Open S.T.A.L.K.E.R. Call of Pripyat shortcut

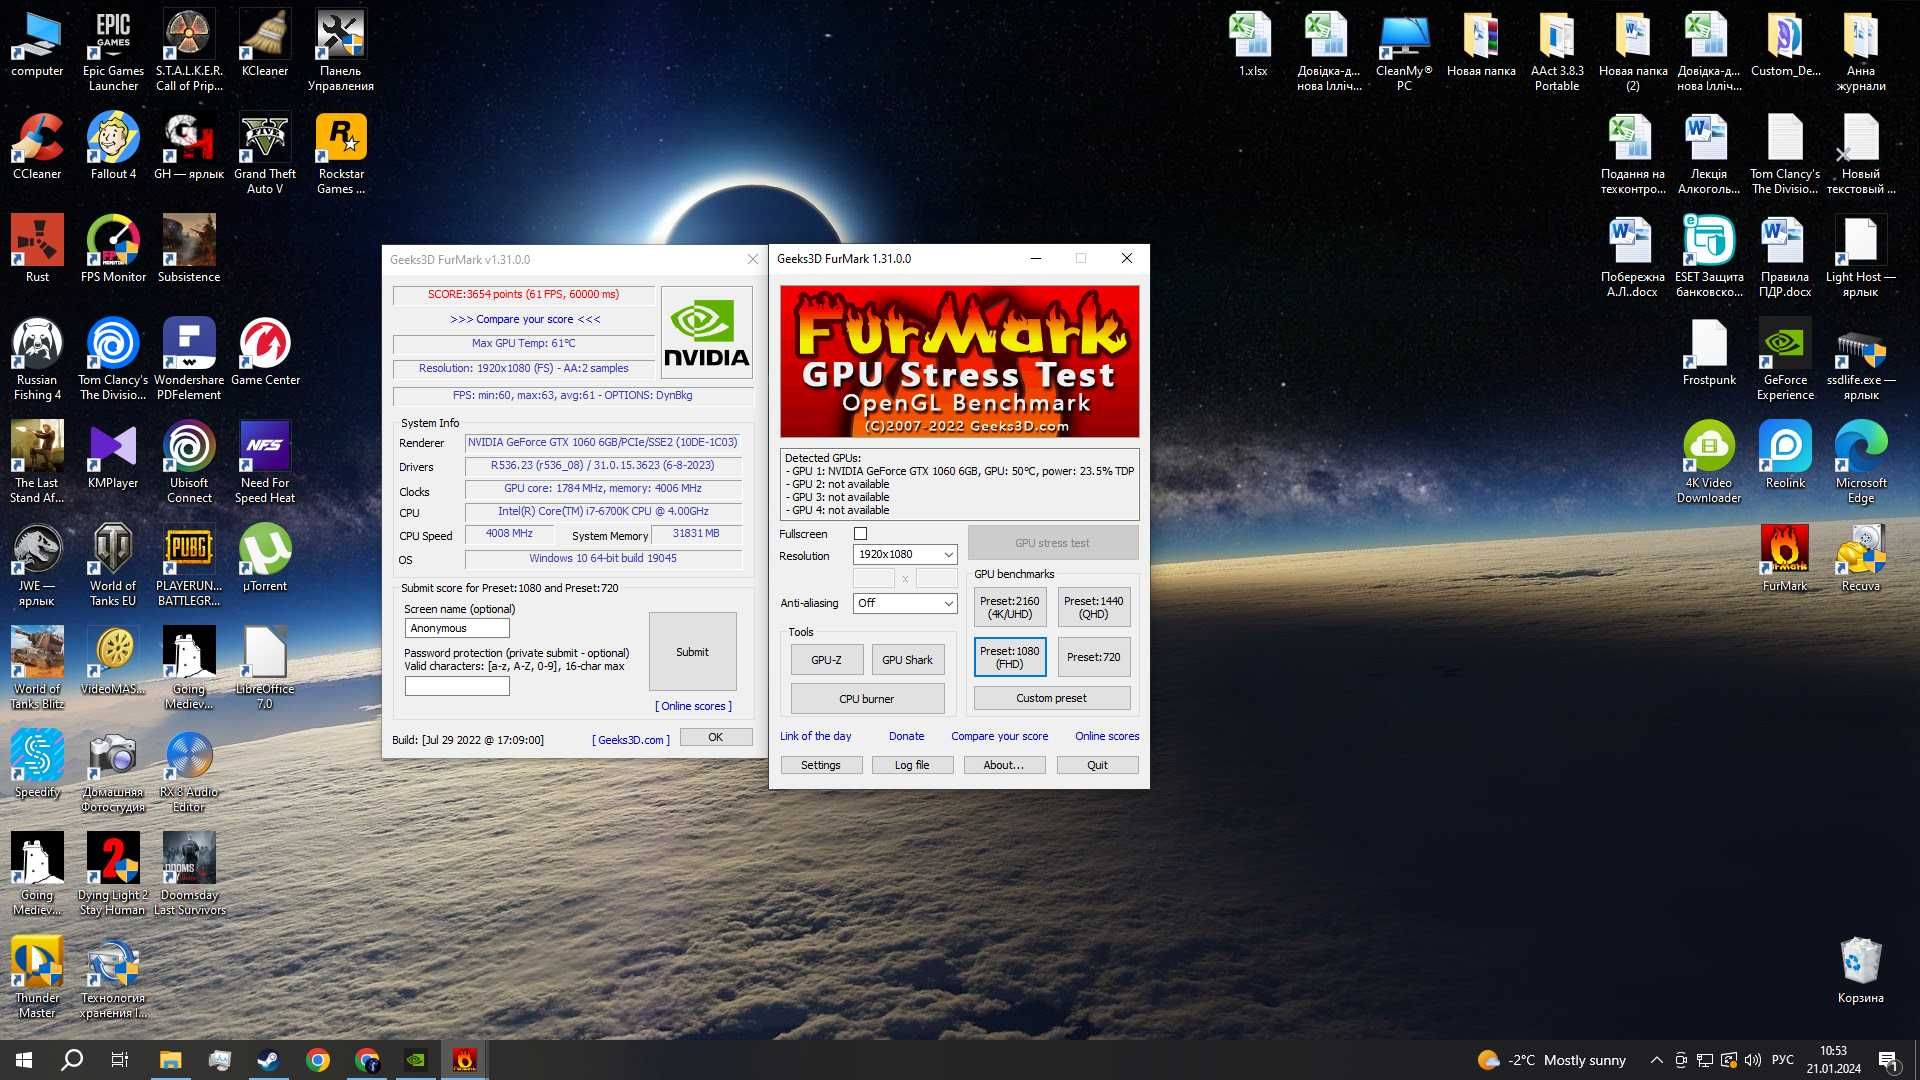pos(189,50)
